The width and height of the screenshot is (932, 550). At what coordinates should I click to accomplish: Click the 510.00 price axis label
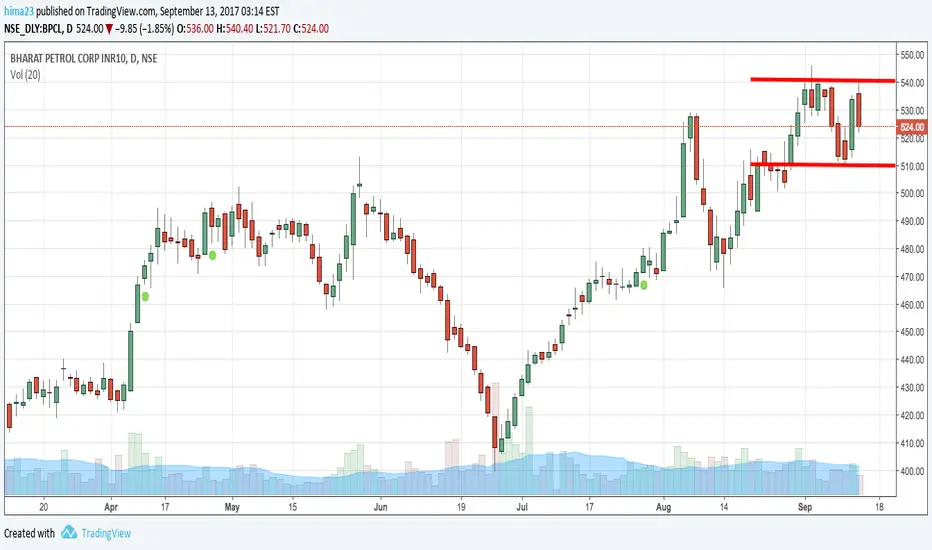coord(912,166)
